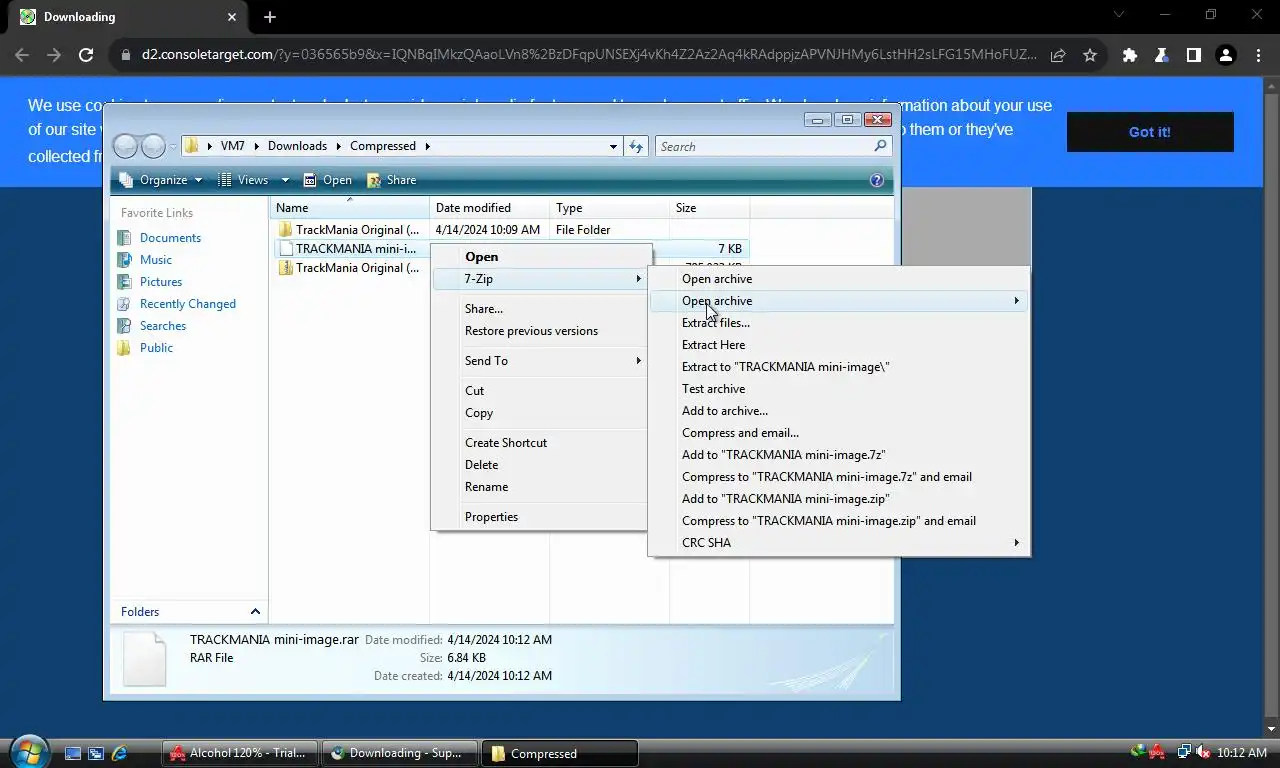Screen dimensions: 1280x768
Task: Click the search magnifier icon in Explorer
Action: click(880, 146)
